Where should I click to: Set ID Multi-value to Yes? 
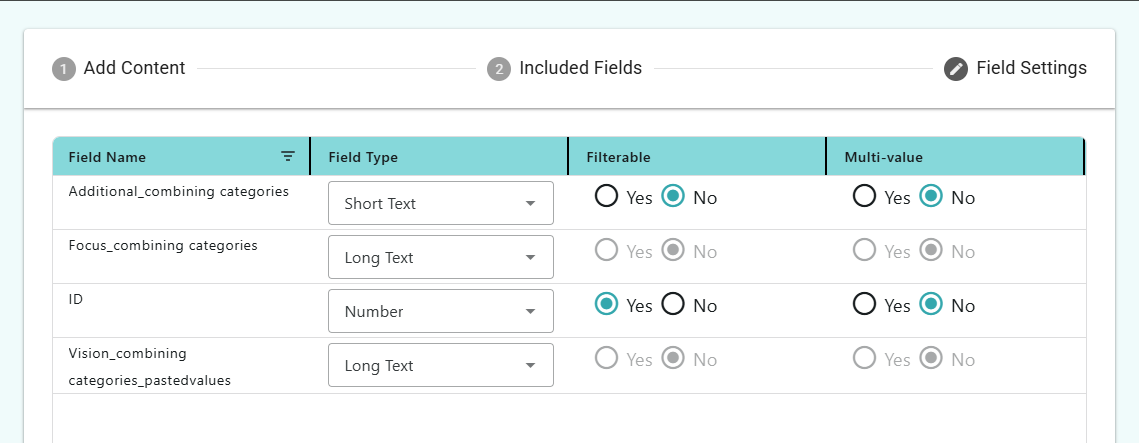[864, 304]
